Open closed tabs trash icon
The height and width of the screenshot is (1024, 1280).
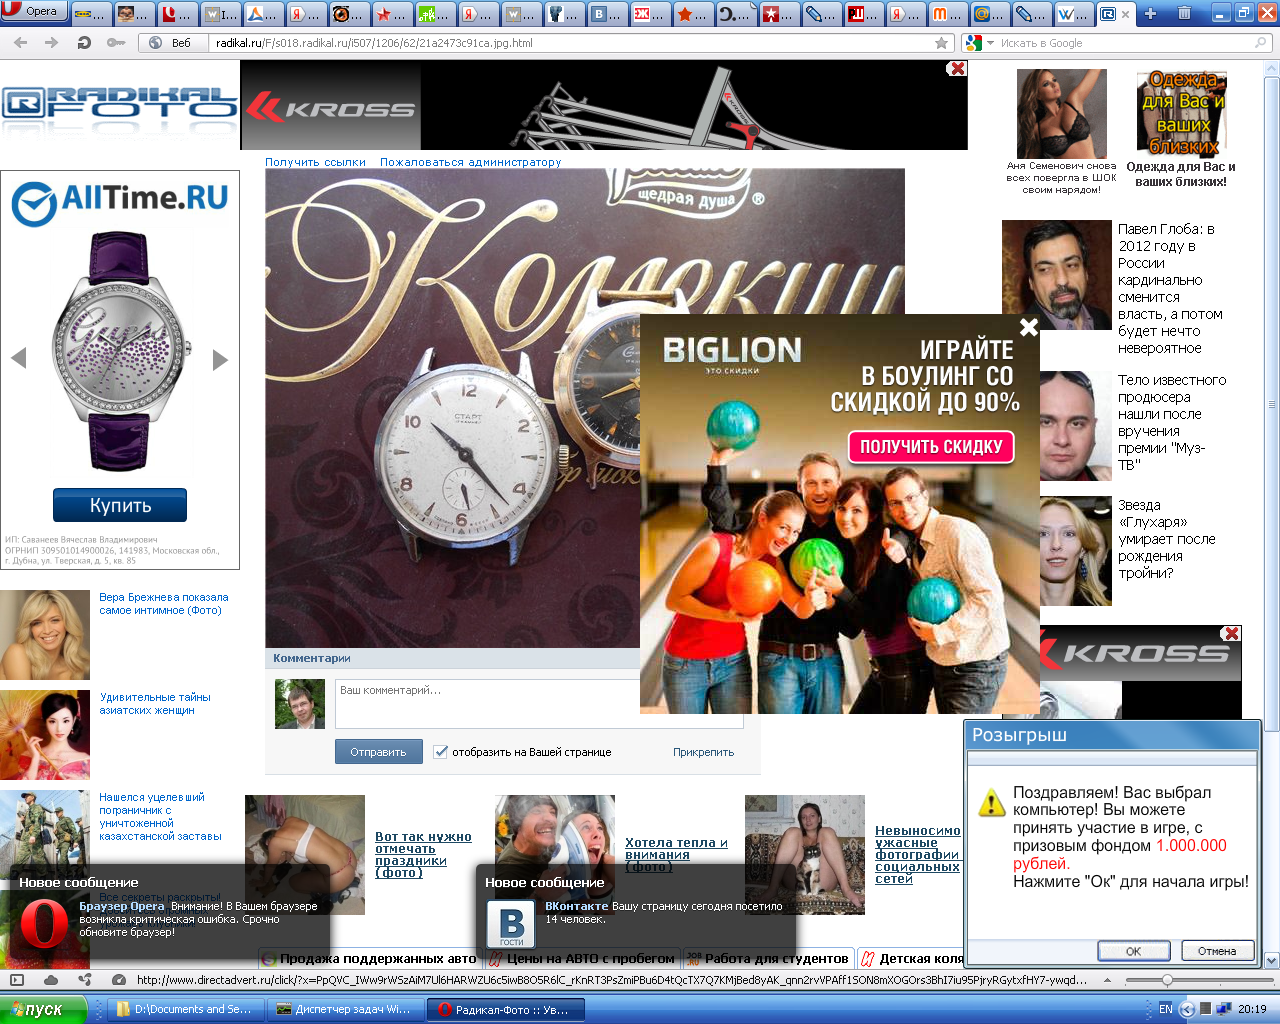(x=1184, y=13)
